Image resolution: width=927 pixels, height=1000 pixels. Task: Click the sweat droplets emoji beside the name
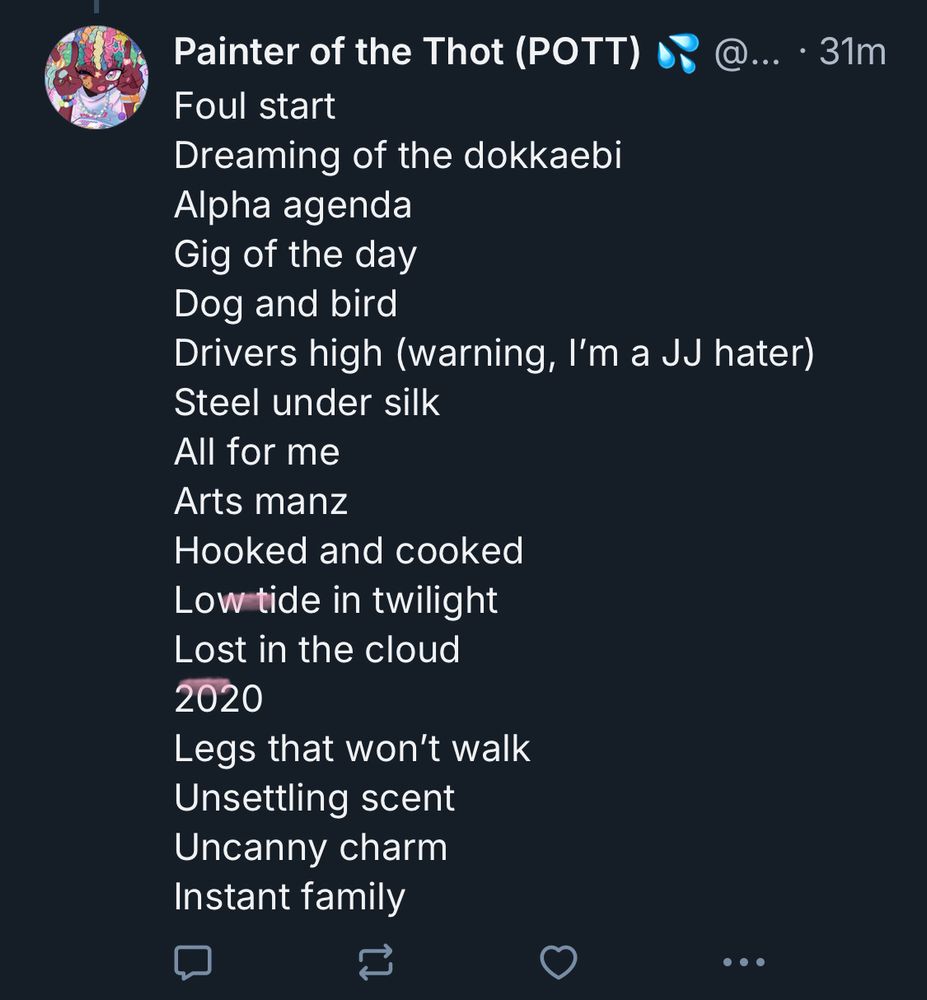[677, 54]
